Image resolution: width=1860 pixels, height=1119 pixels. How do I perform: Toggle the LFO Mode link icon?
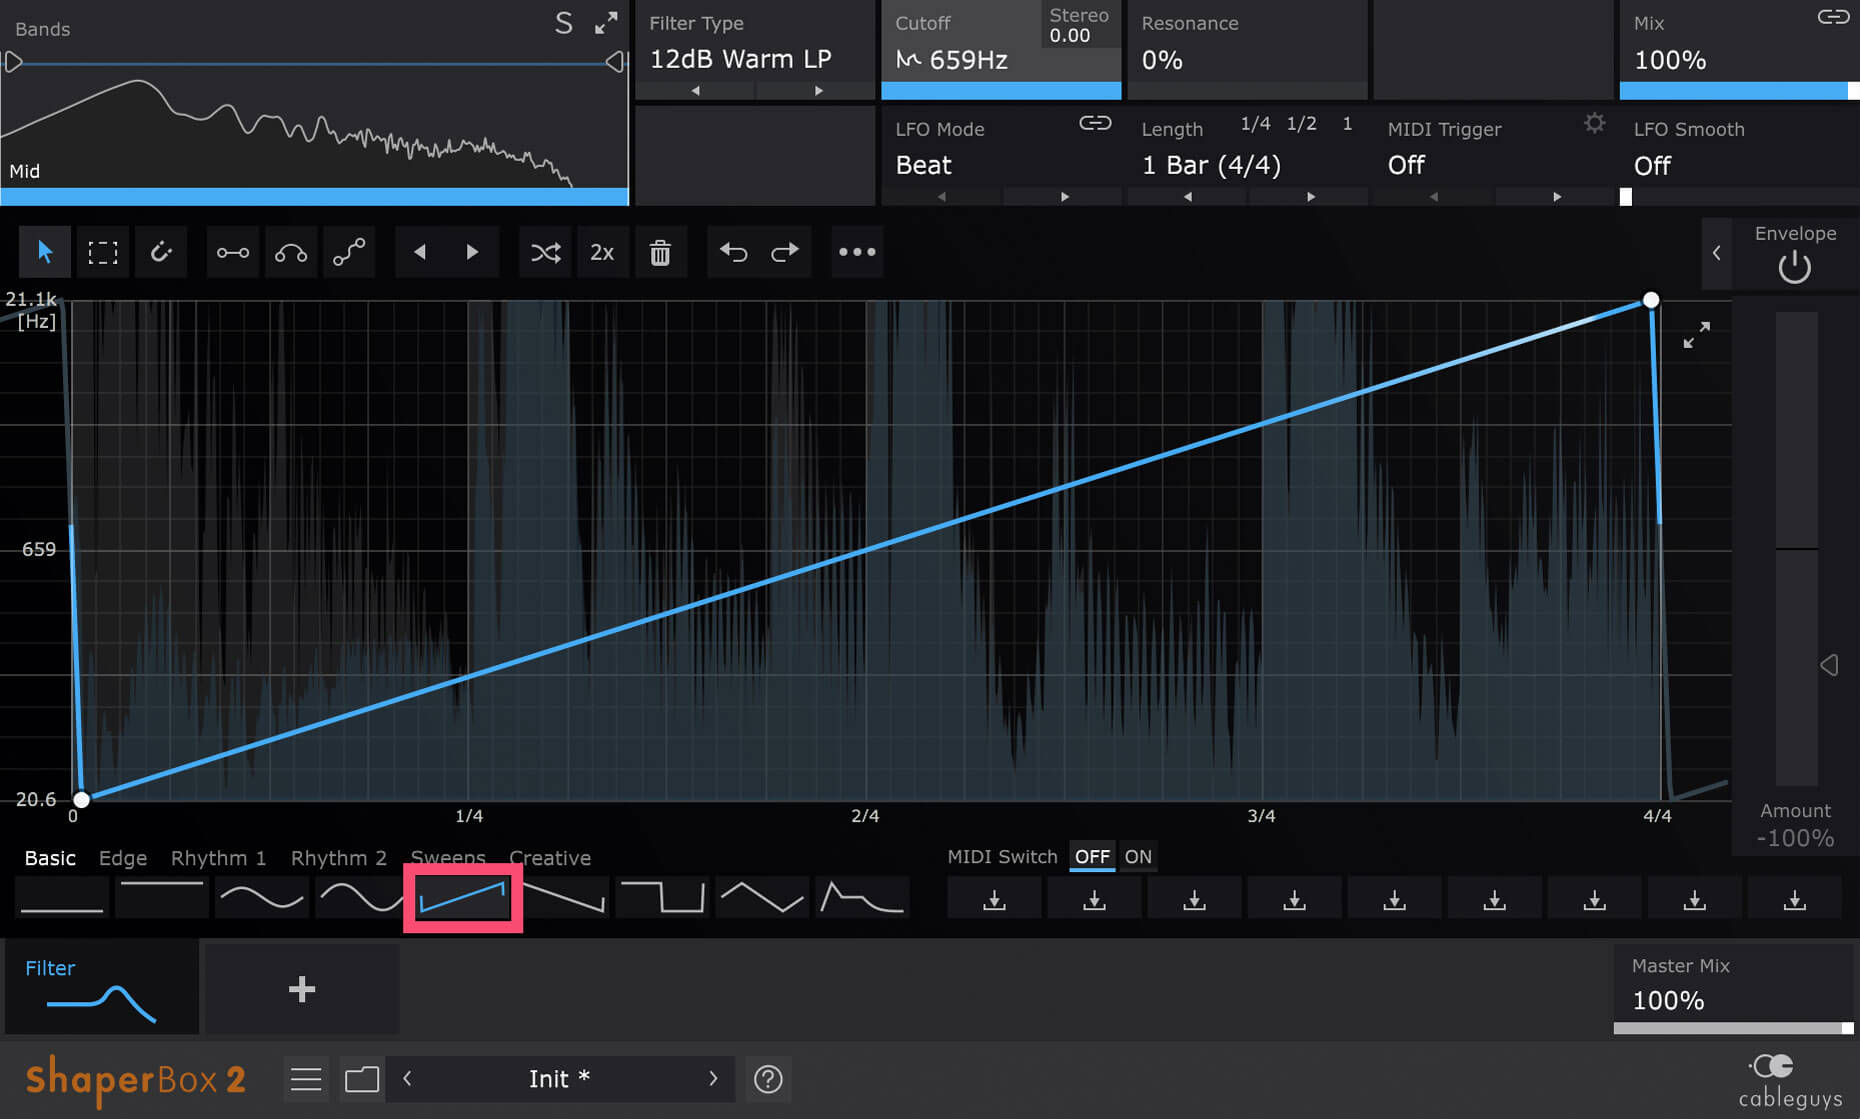pyautogui.click(x=1095, y=123)
